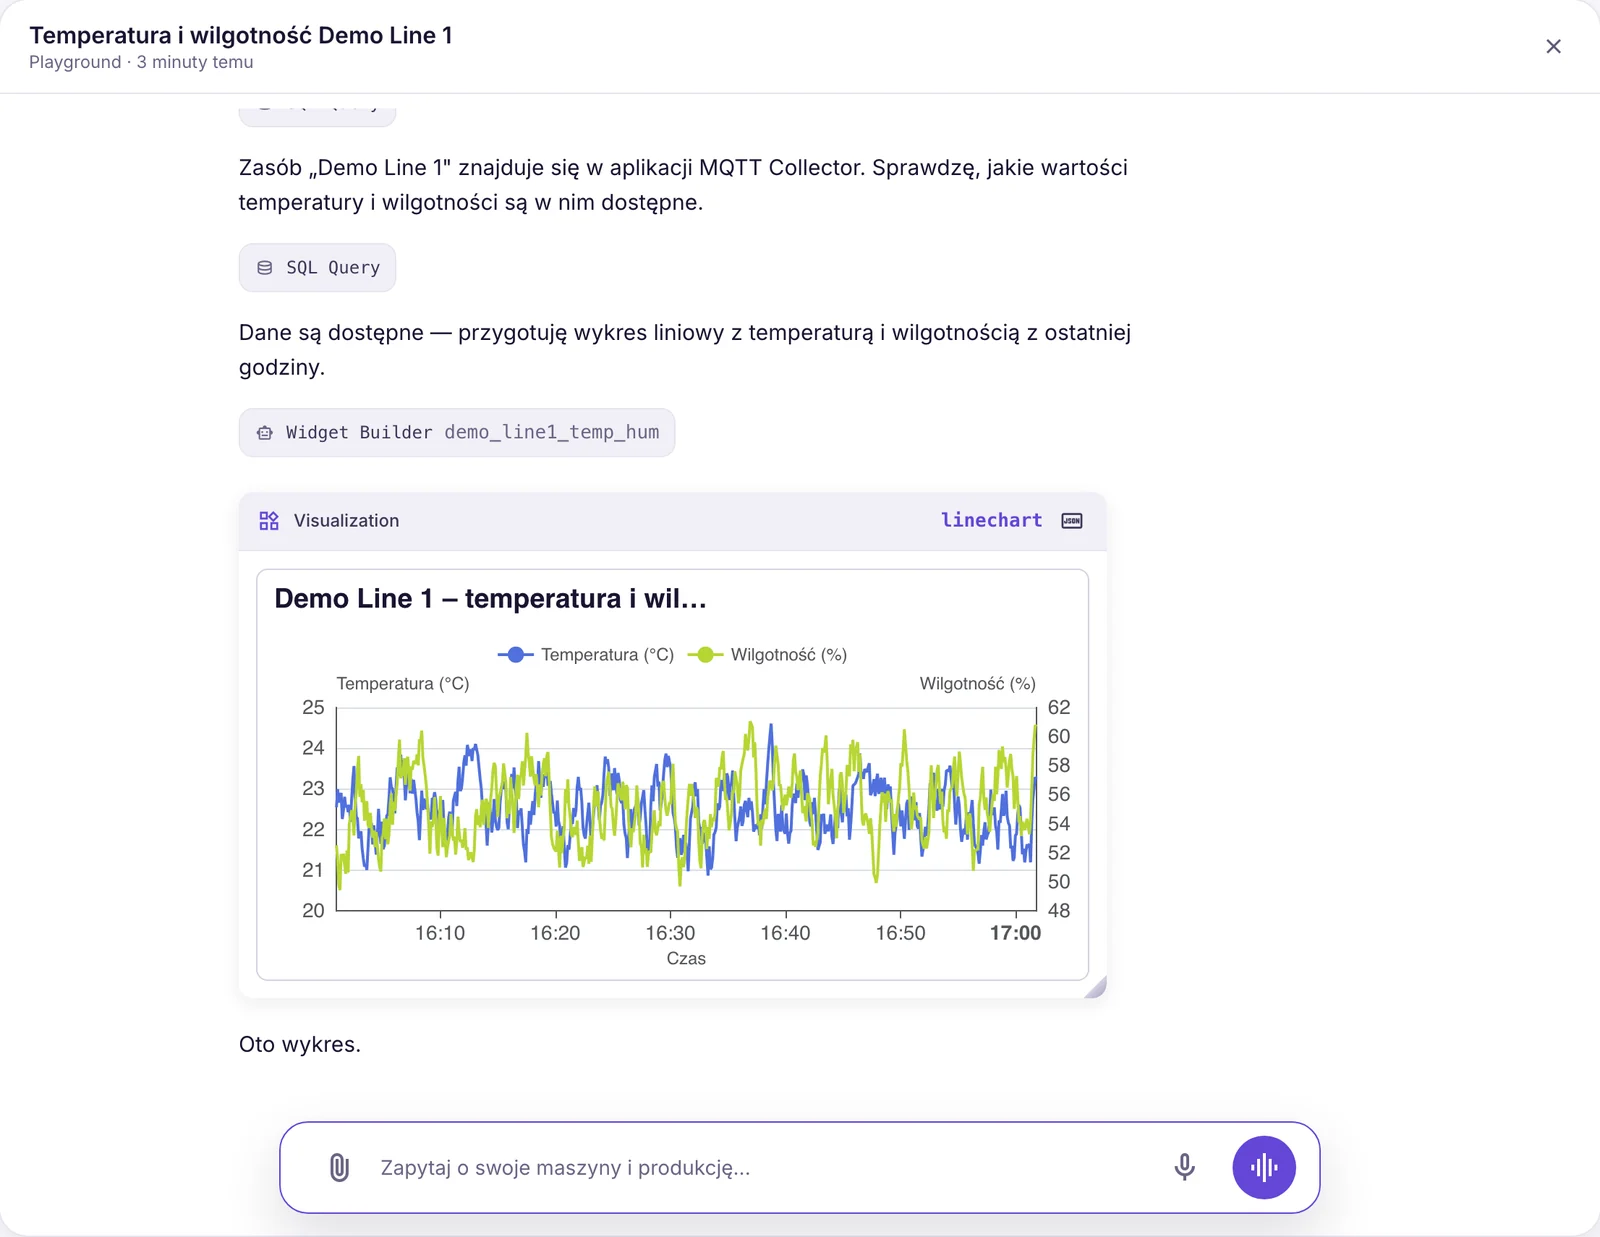Click the microphone dictation icon

(1184, 1167)
